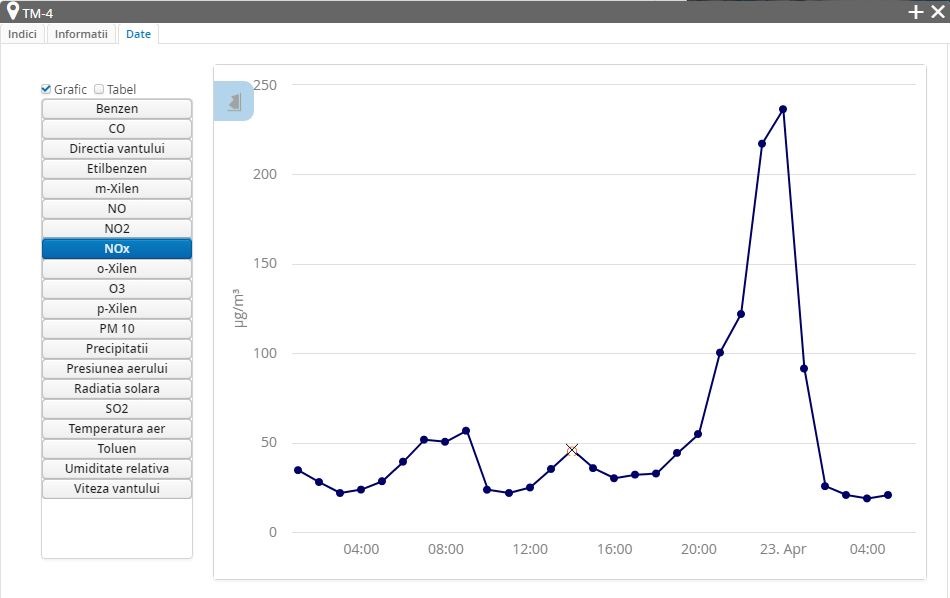Switch to the Indici tab
Image resolution: width=950 pixels, height=598 pixels.
pos(22,34)
